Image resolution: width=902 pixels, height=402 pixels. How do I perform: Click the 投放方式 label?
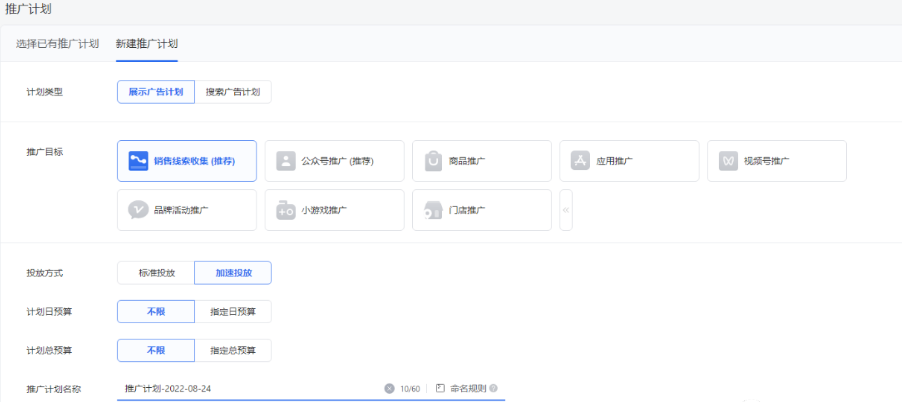point(45,273)
